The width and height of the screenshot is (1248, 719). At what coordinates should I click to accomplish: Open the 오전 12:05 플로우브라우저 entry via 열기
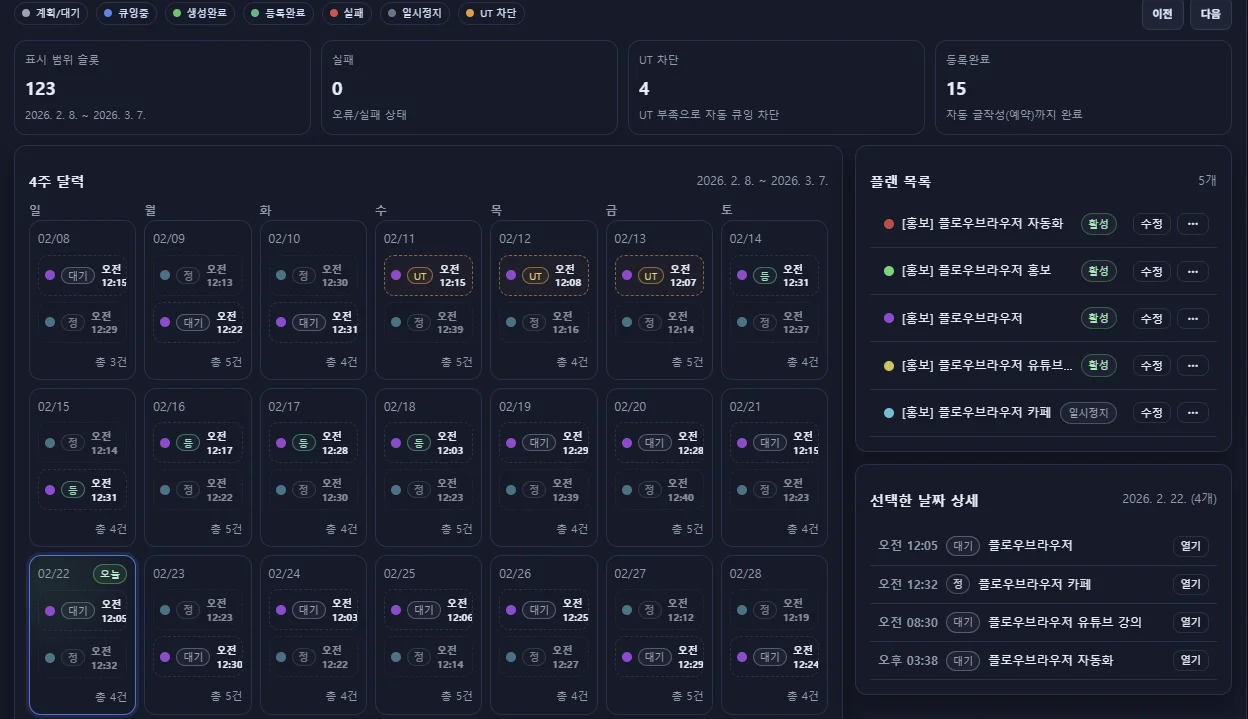tap(1190, 546)
